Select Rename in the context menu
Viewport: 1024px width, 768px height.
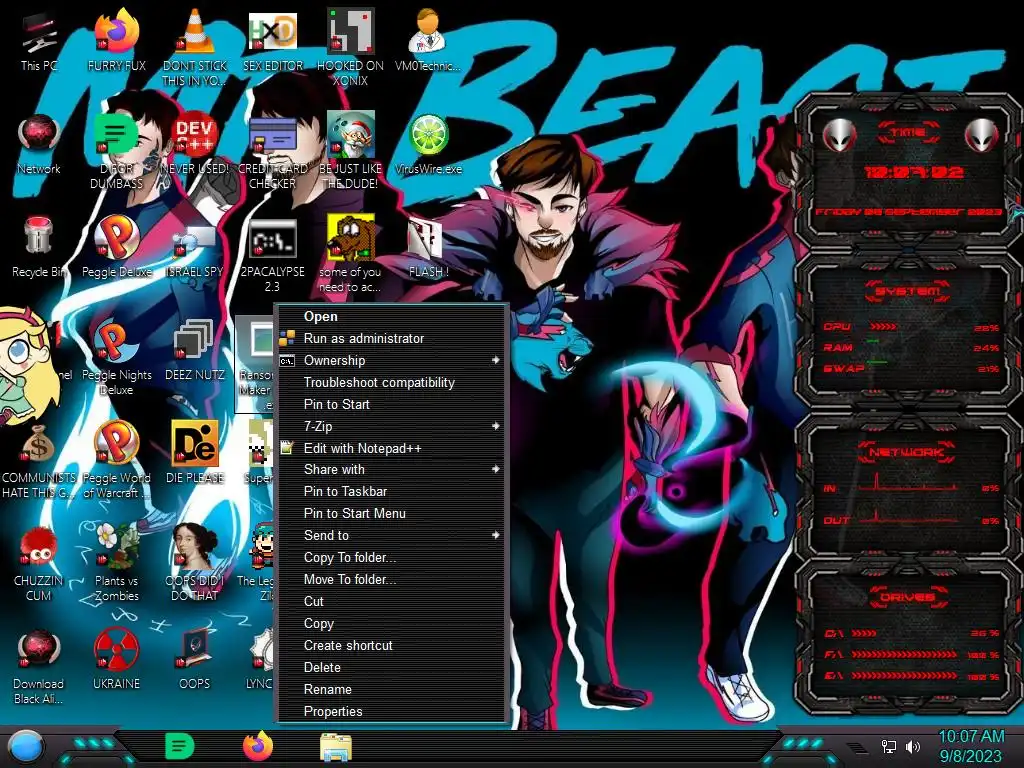point(391,690)
